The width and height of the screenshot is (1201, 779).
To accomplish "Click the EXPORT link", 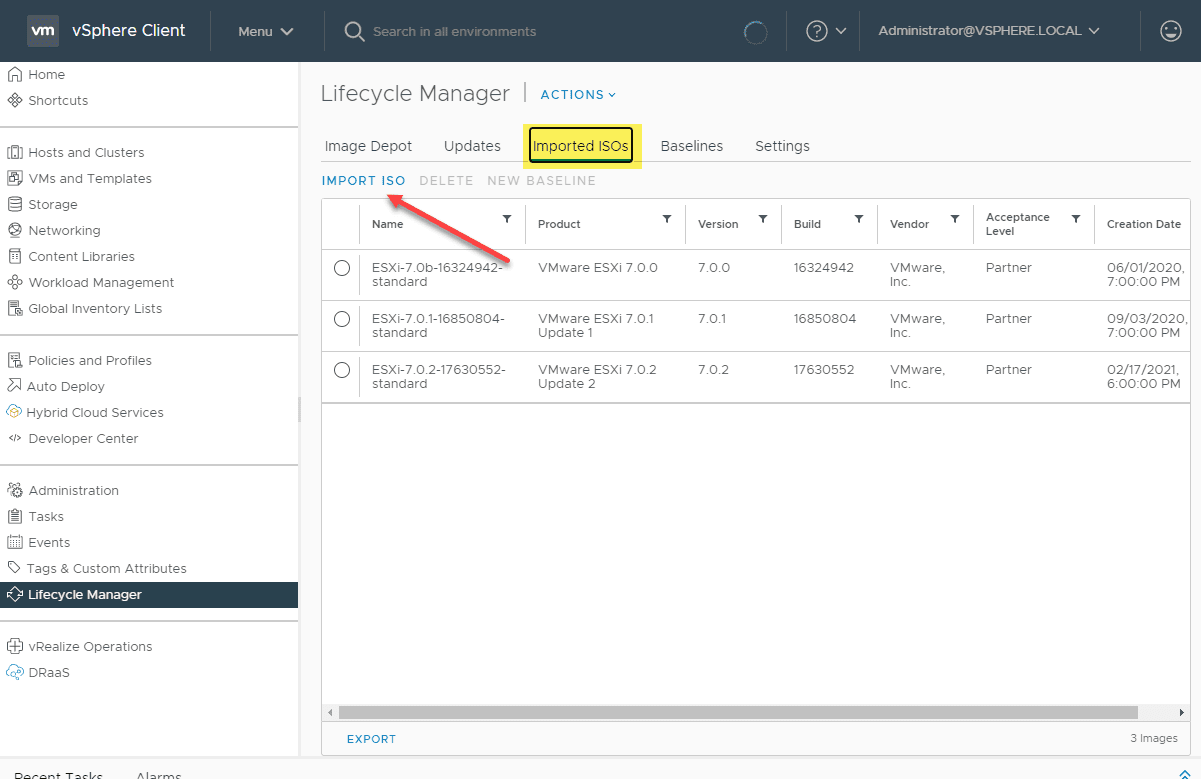I will (371, 739).
